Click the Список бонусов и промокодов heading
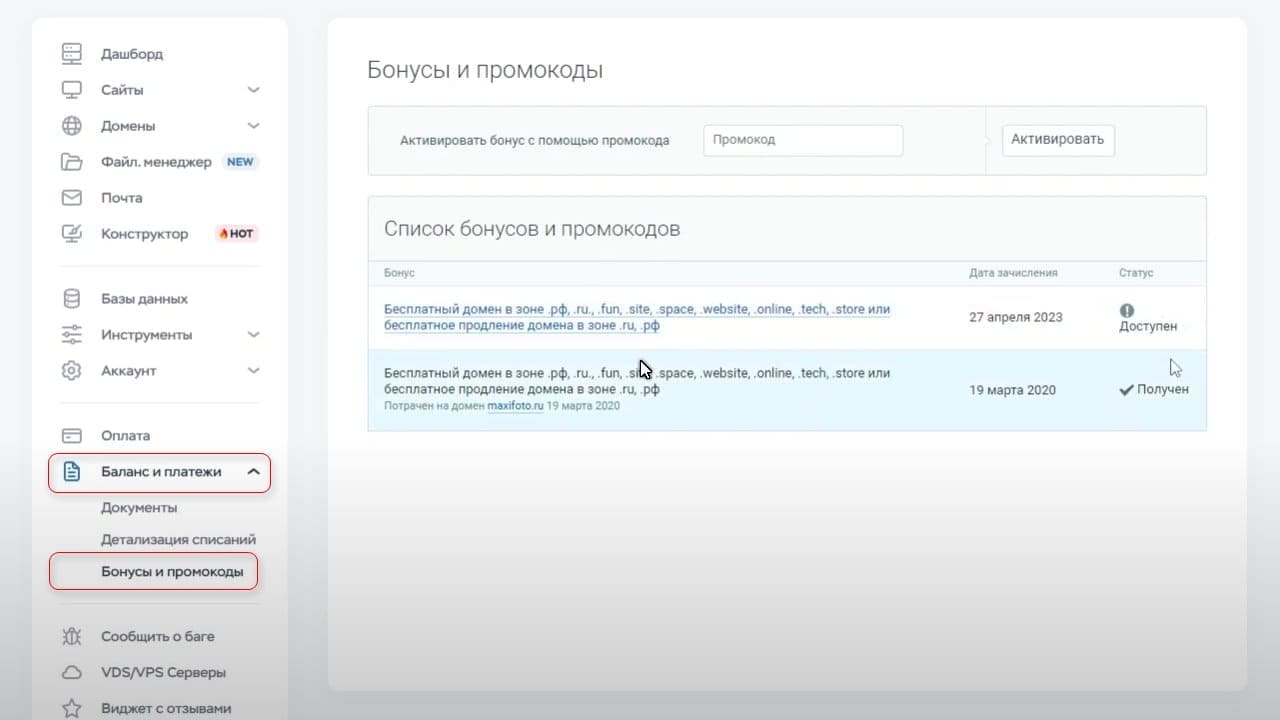The width and height of the screenshot is (1280, 720). 532,229
